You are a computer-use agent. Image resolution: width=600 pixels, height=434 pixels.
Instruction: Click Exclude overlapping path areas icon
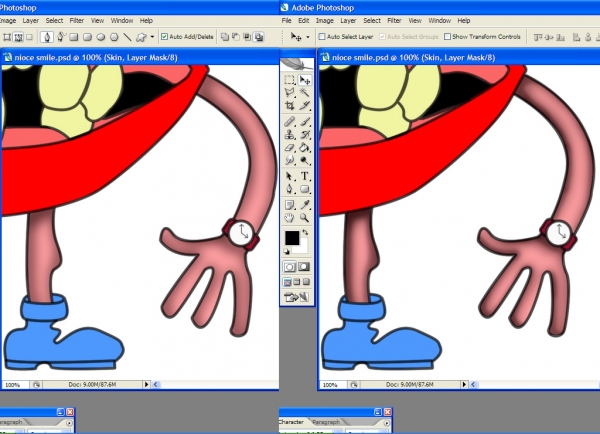click(x=259, y=37)
